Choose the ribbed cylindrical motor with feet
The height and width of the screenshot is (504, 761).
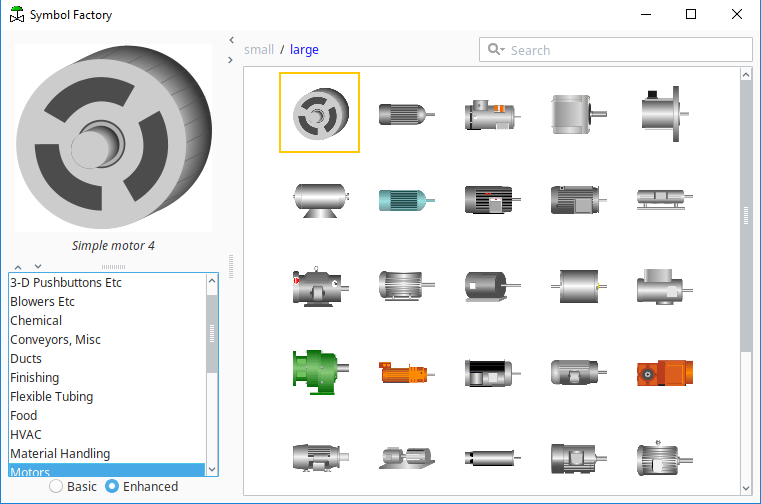(x=406, y=286)
